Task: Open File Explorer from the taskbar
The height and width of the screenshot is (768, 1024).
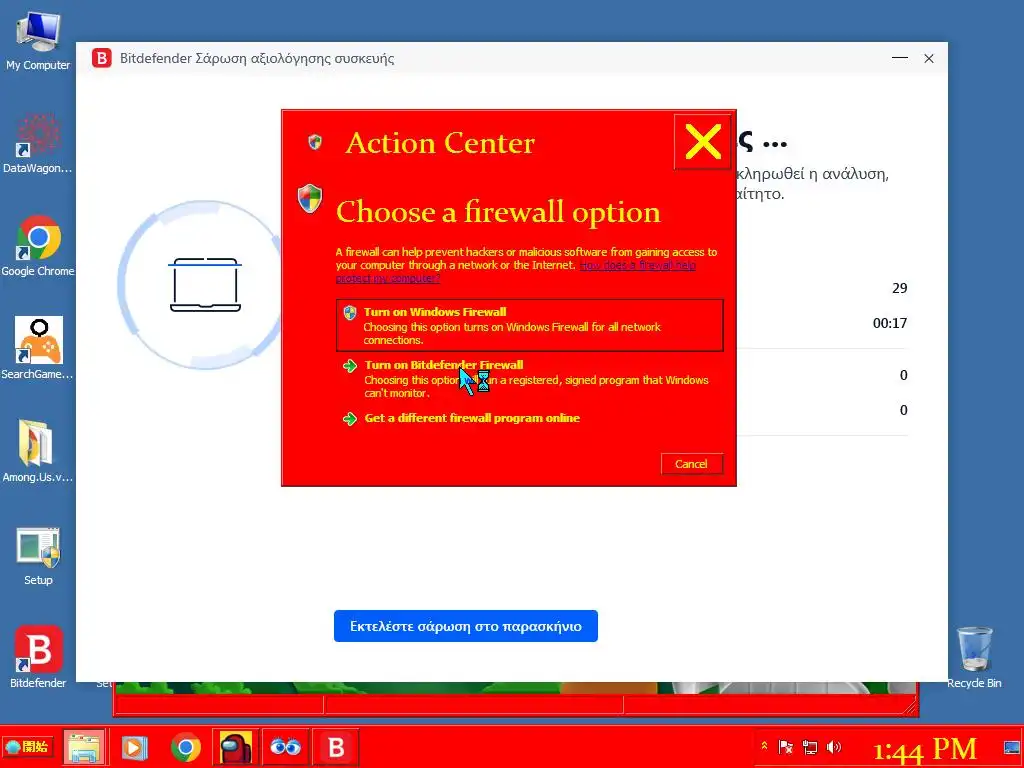Action: 84,747
